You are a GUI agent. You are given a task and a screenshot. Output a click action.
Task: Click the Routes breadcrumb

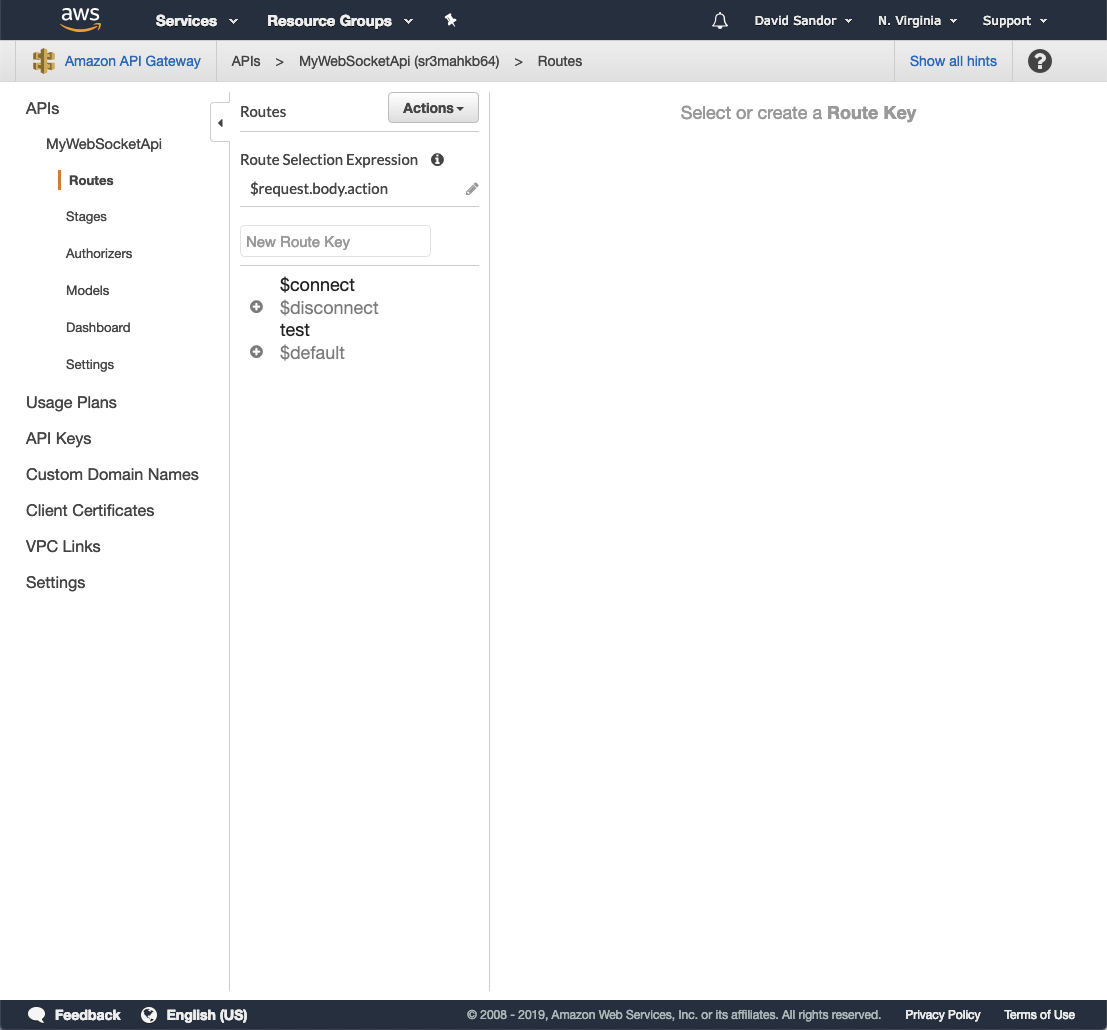point(560,61)
